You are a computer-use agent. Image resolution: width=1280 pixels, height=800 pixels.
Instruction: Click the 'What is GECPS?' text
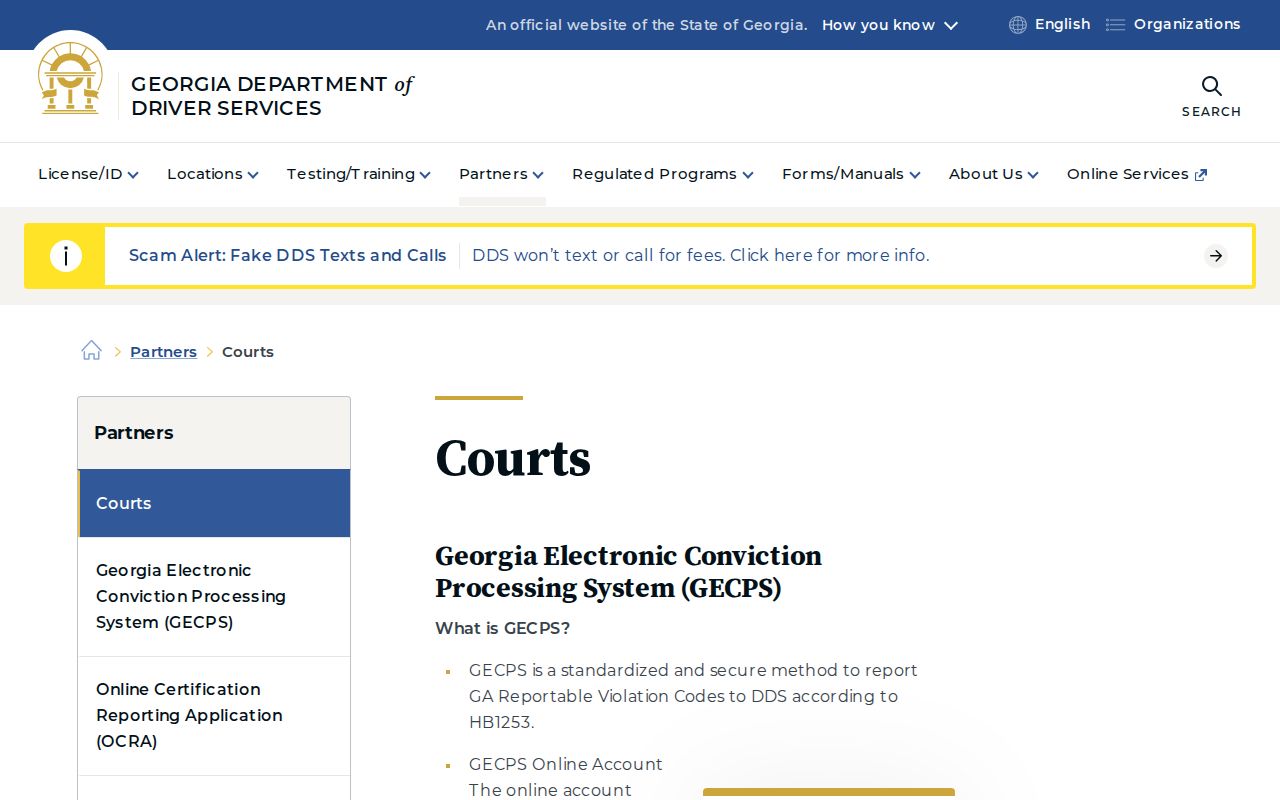coord(502,628)
